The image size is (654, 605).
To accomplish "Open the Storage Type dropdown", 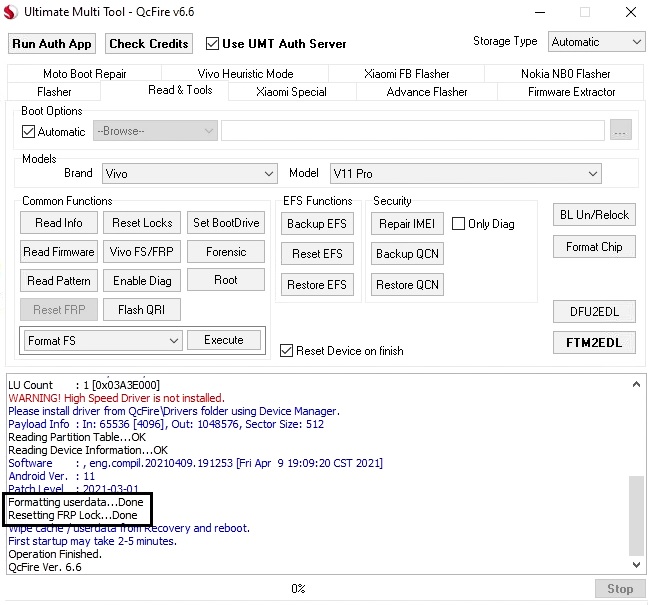I will point(596,42).
